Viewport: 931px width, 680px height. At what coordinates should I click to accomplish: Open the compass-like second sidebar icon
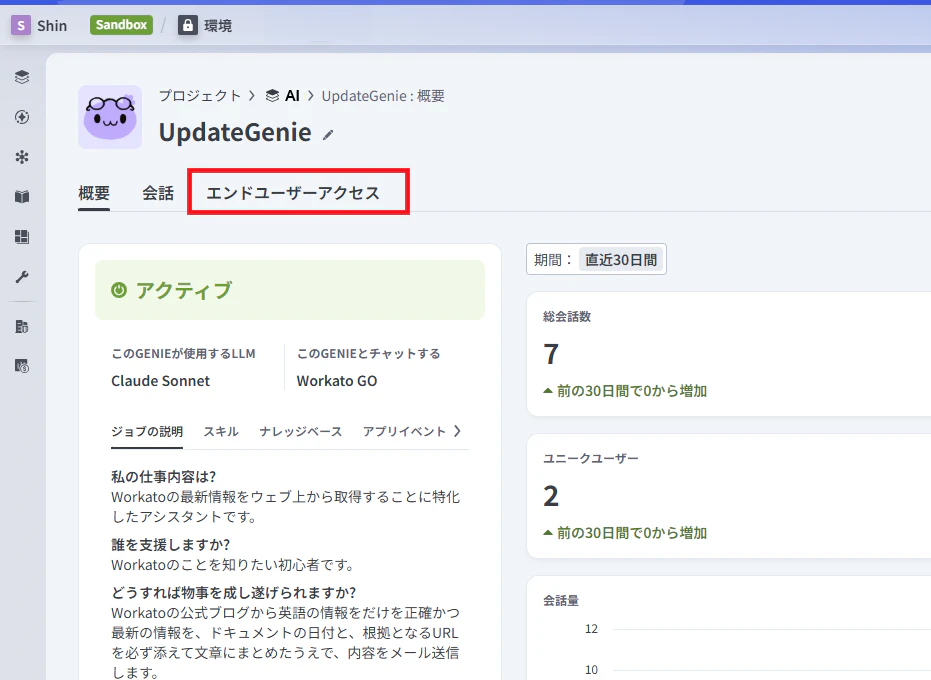tap(22, 117)
